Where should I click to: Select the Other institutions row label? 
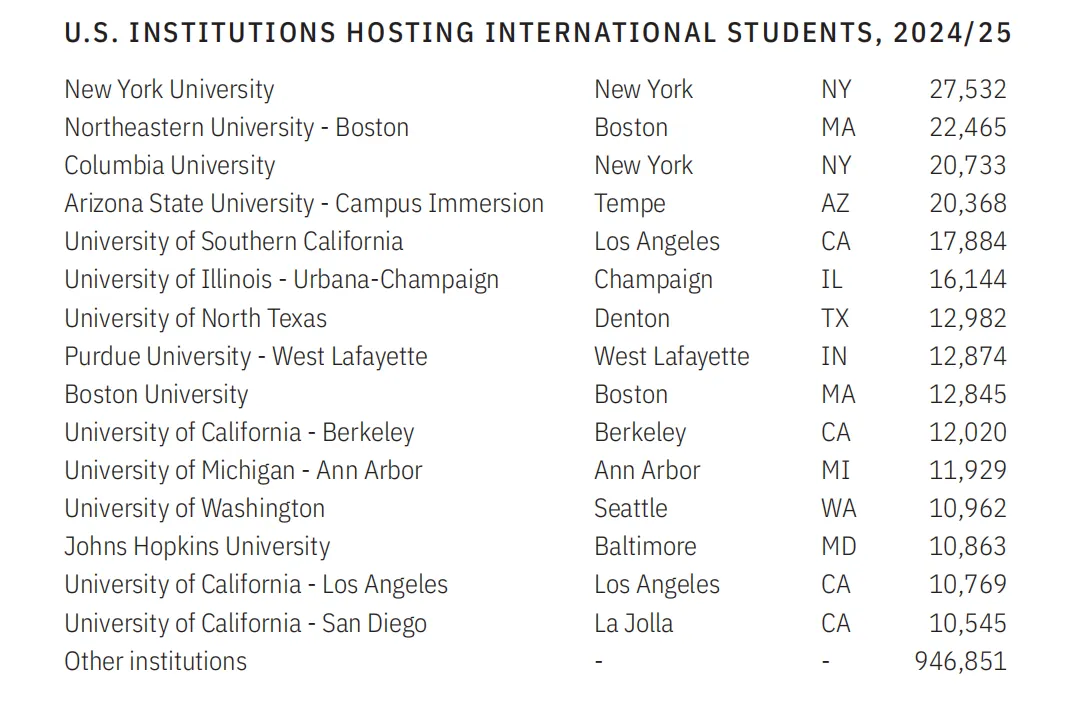coord(155,661)
